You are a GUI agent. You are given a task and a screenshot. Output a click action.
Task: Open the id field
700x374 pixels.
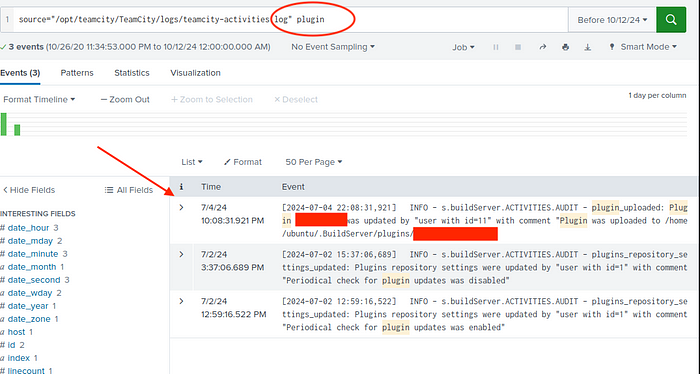click(x=11, y=345)
